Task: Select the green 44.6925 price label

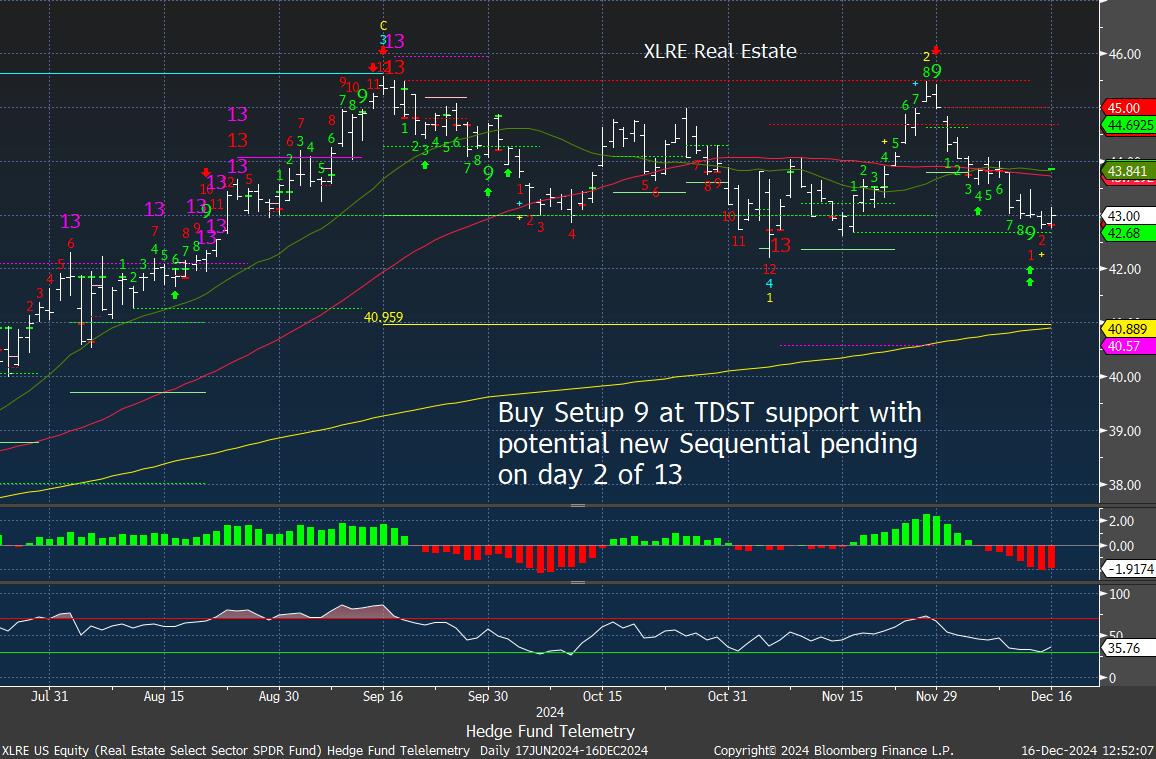Action: (x=1128, y=125)
